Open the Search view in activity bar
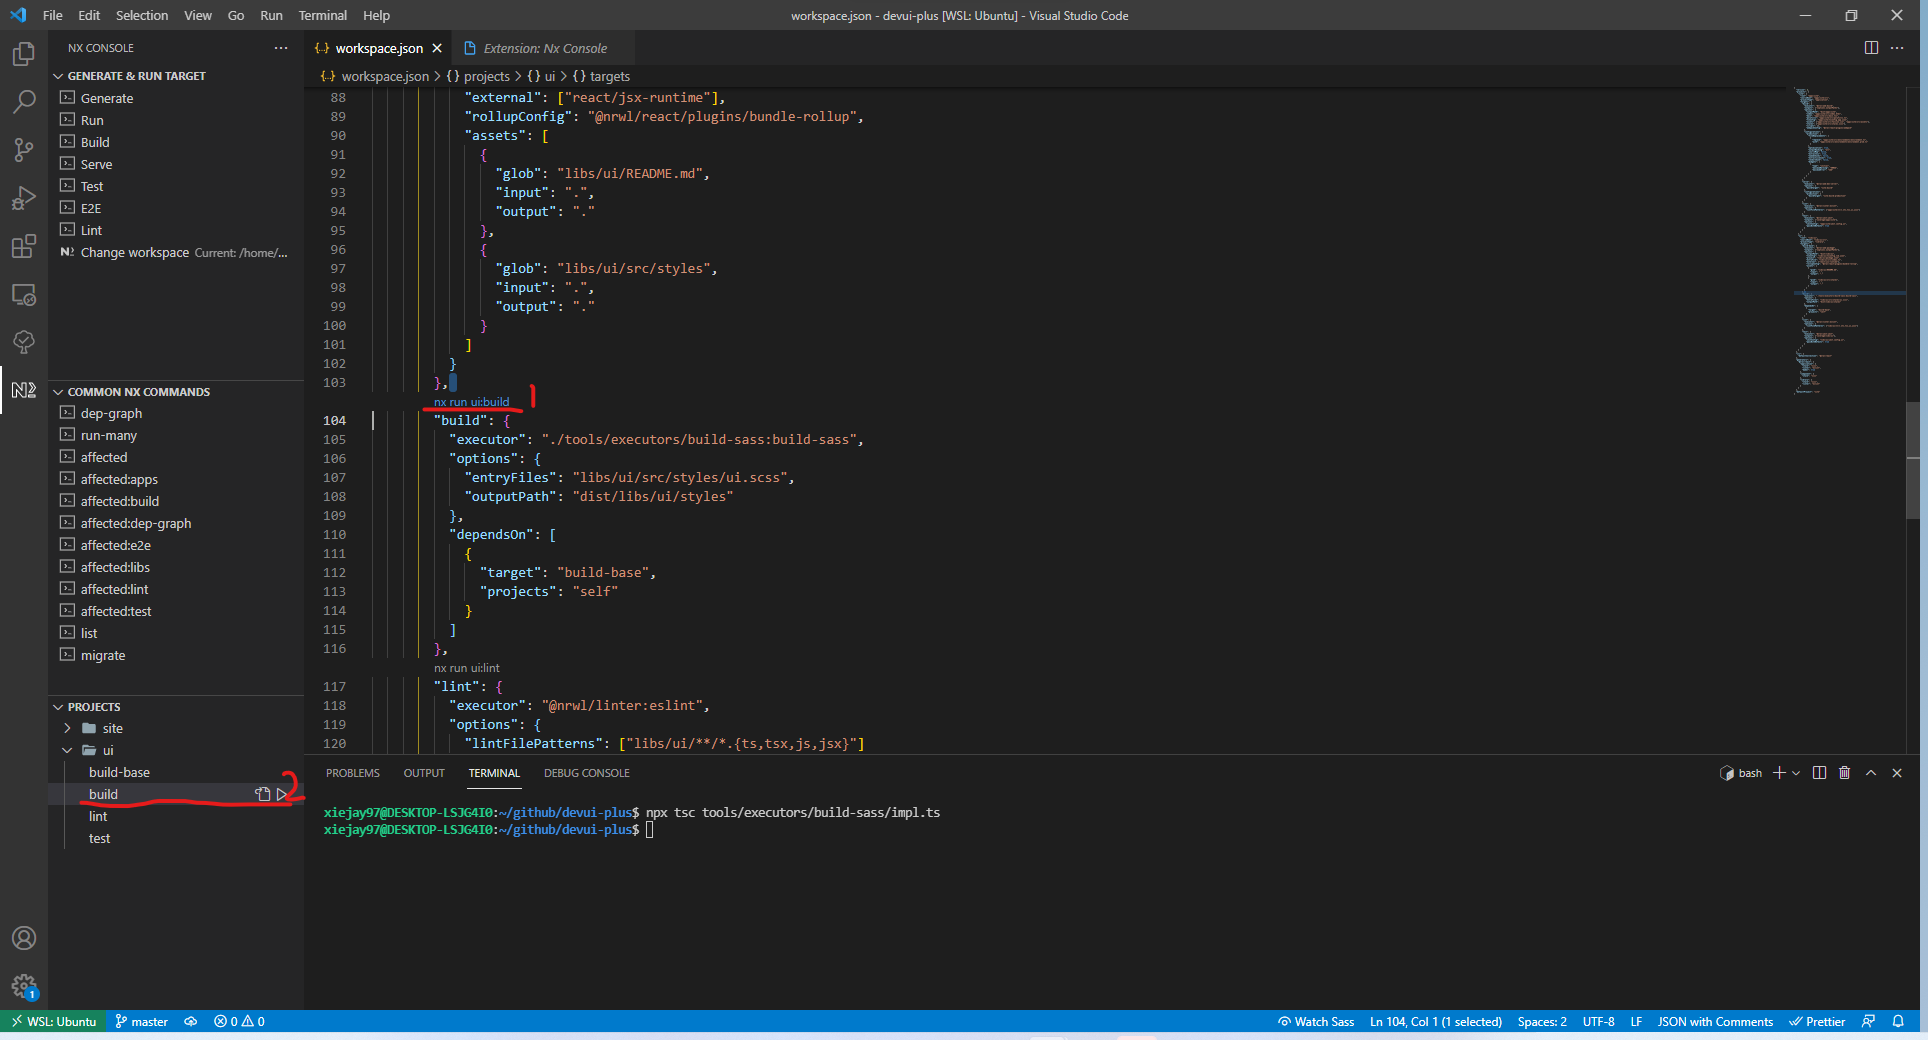The image size is (1928, 1040). pos(24,101)
